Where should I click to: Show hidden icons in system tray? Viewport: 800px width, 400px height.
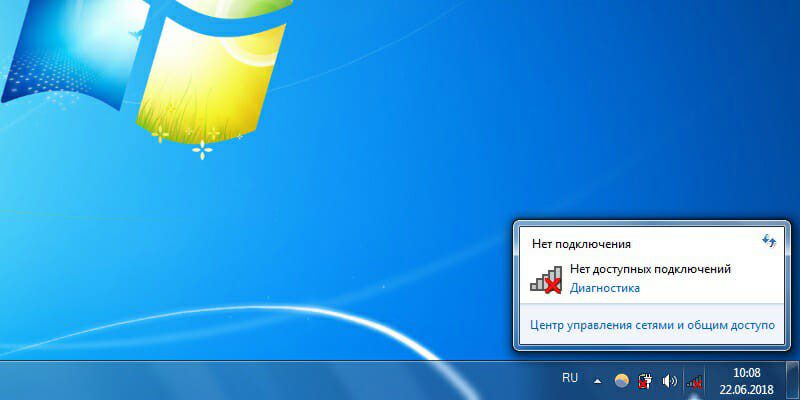(597, 381)
